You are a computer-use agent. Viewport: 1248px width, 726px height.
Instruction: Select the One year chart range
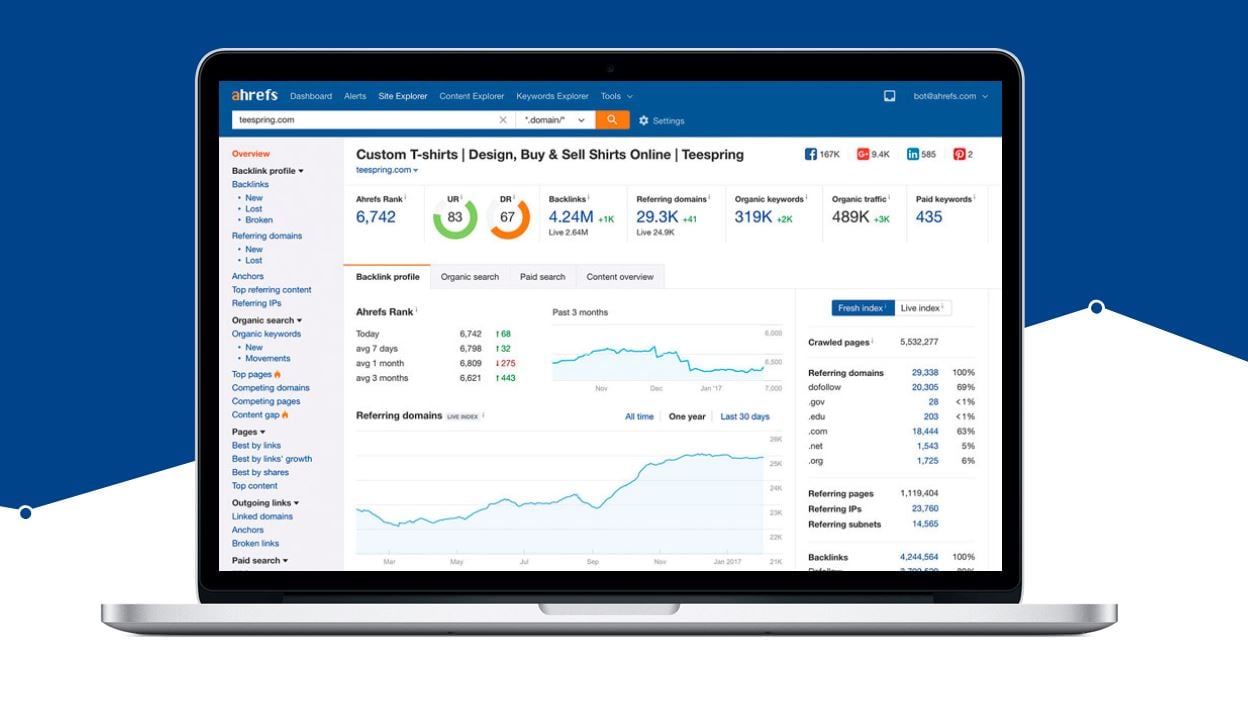687,417
